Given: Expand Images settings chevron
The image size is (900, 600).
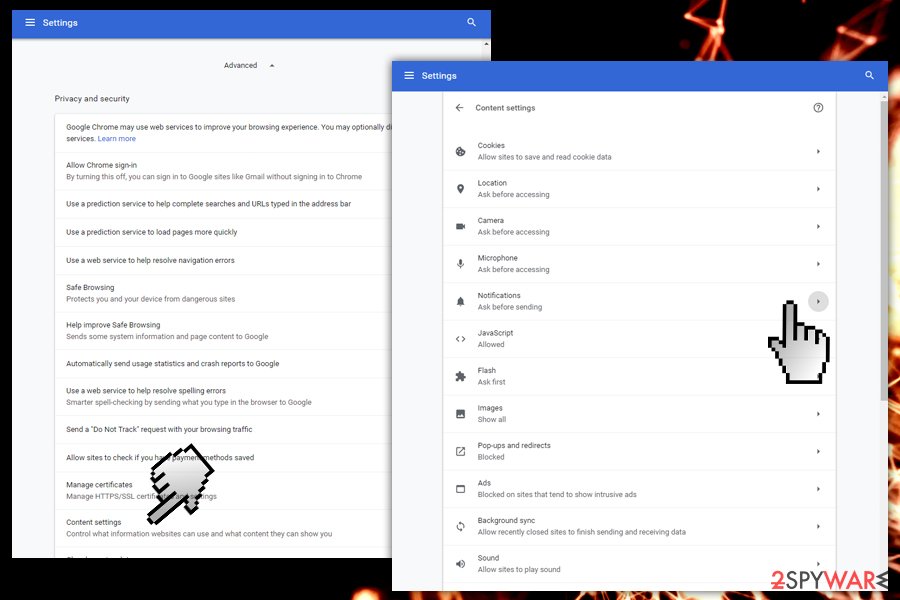Looking at the screenshot, I should point(818,413).
